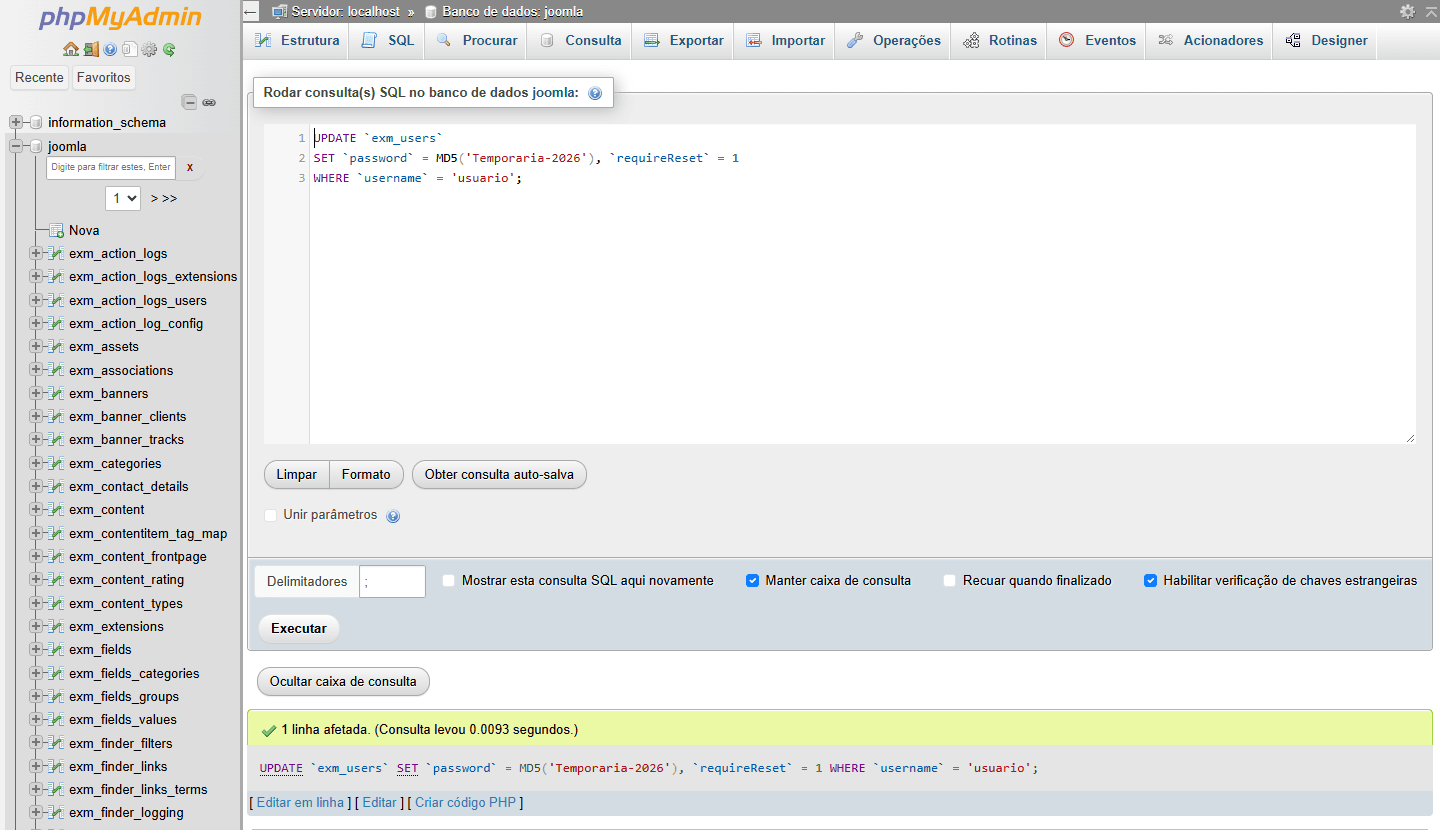Collapse the navigation panel arrow at top
The image size is (1440, 830).
point(251,12)
